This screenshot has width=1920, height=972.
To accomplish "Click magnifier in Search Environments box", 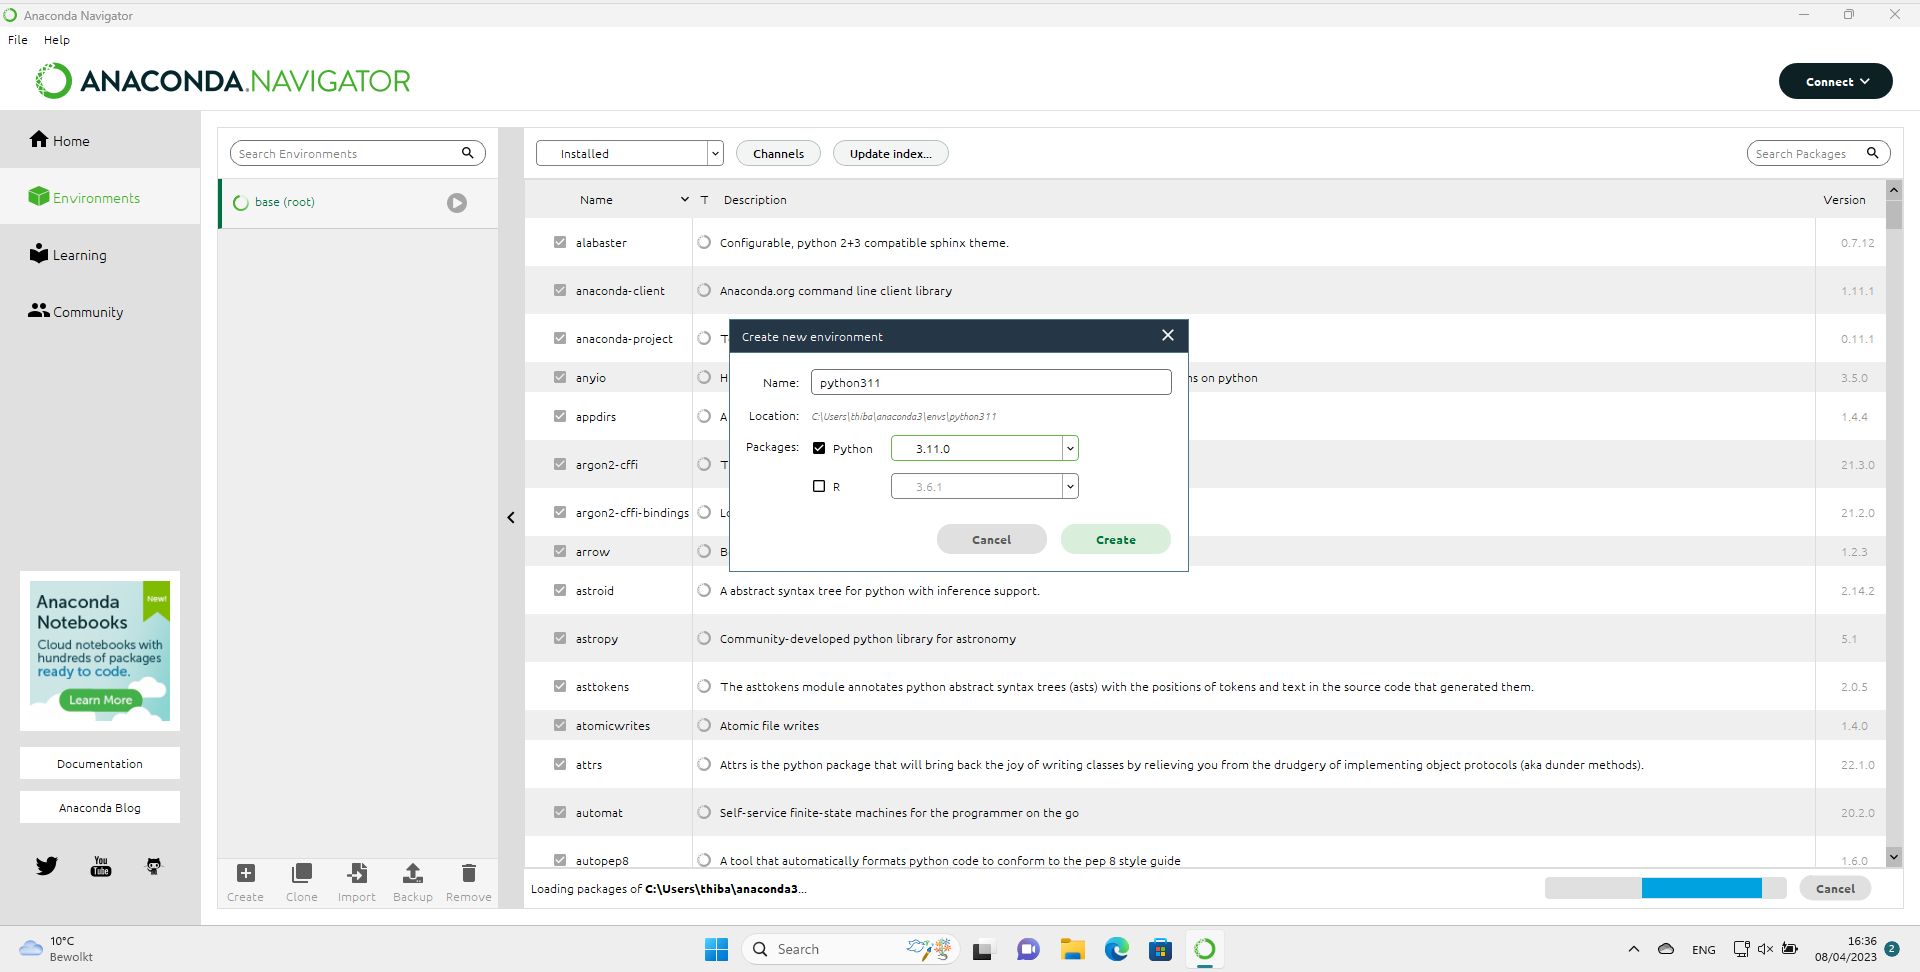I will point(467,153).
